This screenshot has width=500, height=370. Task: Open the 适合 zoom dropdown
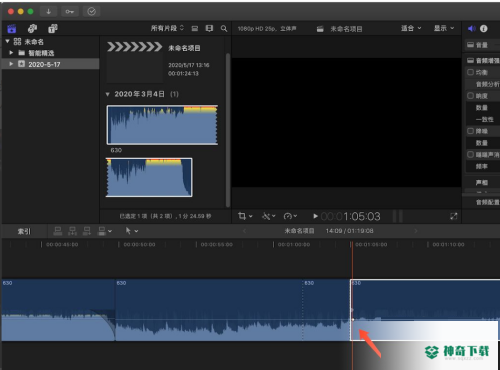pos(411,28)
